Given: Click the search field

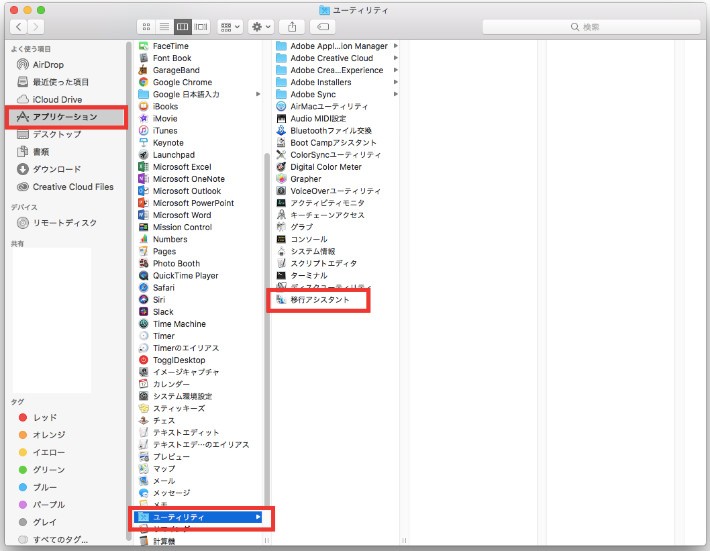Looking at the screenshot, I should tap(591, 27).
